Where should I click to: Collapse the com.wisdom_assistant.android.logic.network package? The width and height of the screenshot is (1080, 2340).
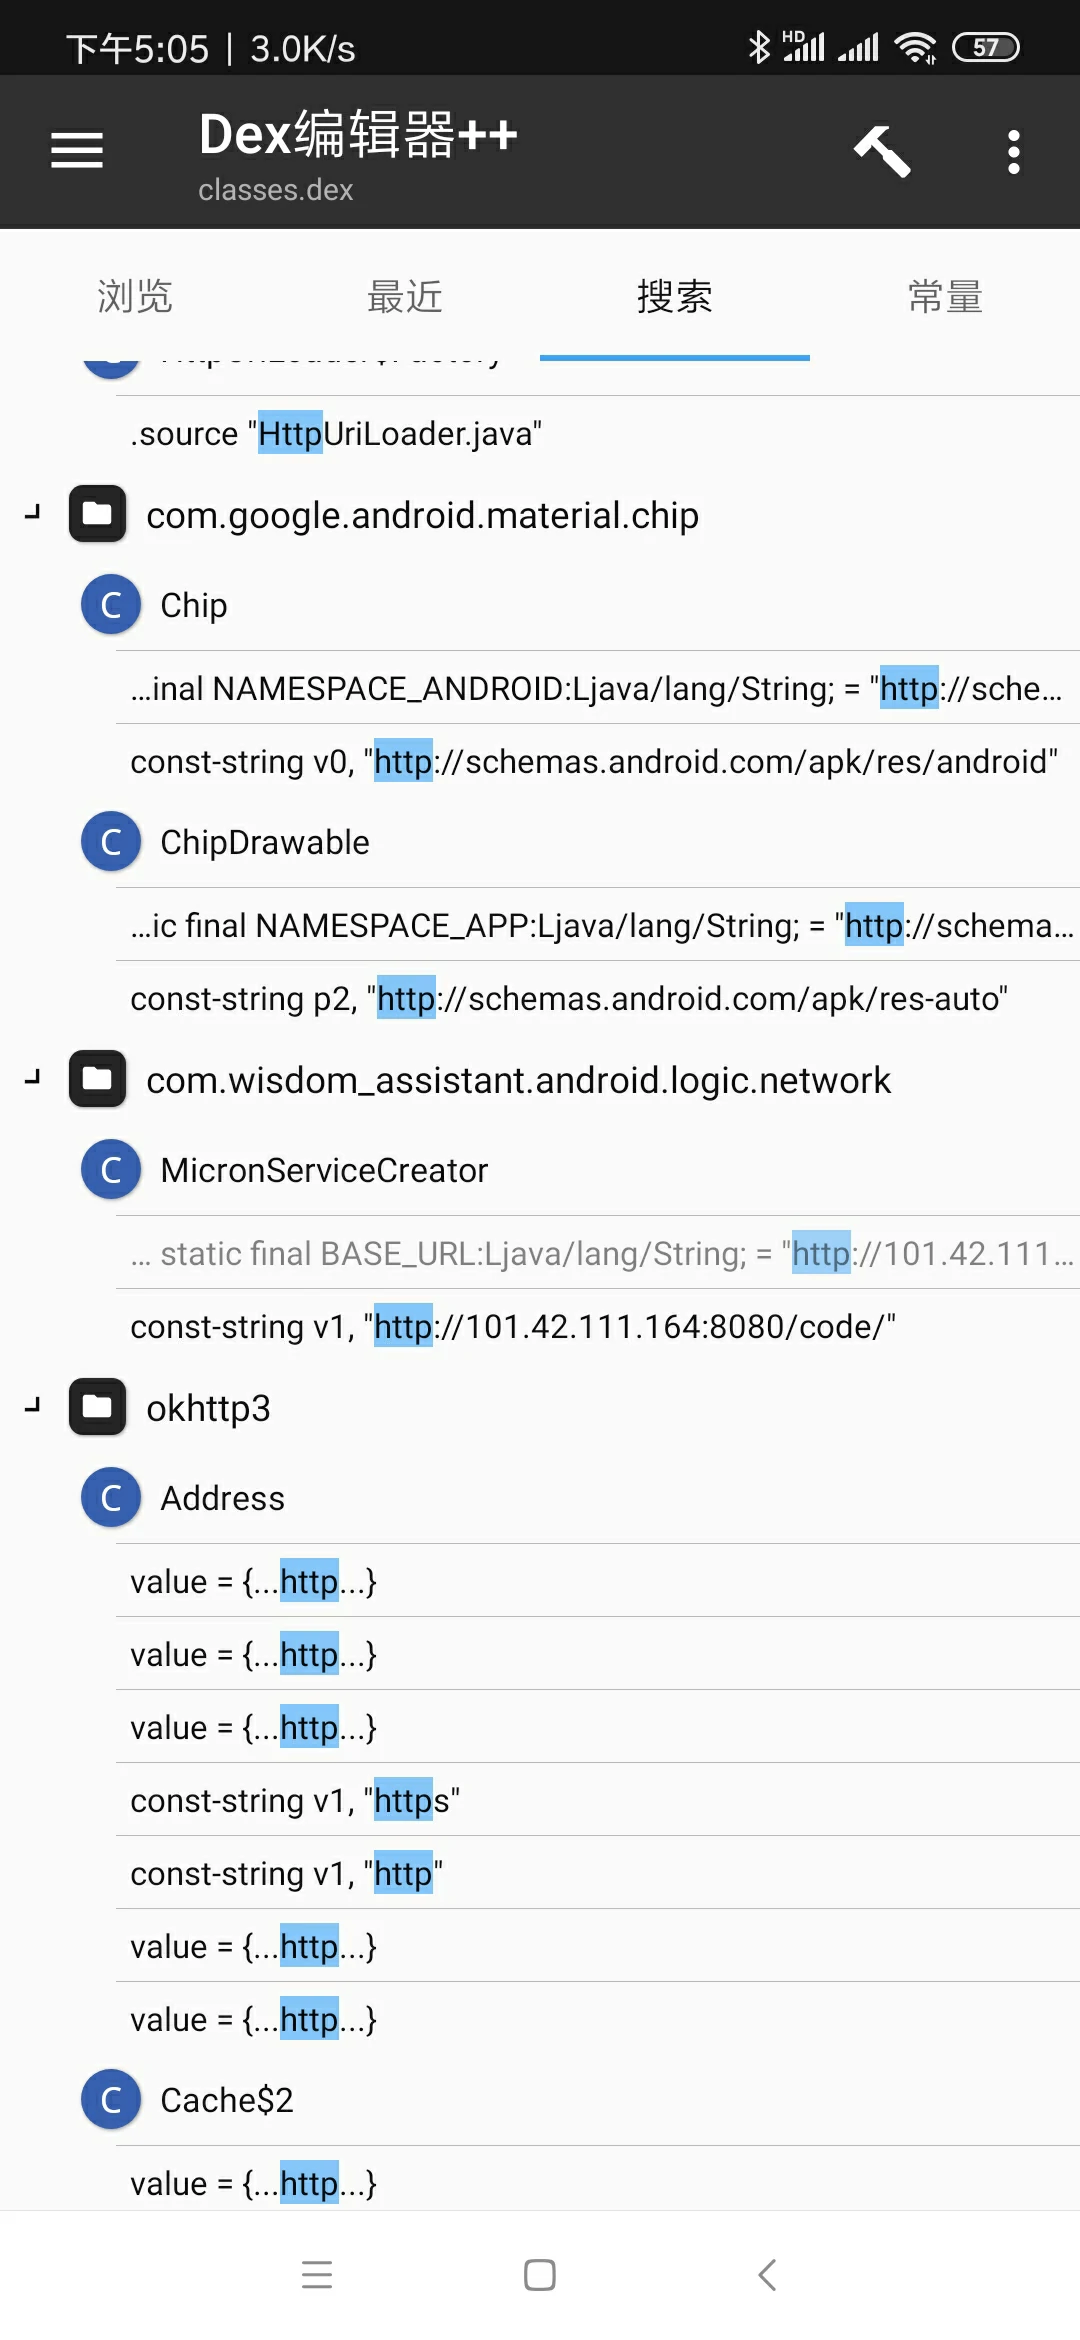pyautogui.click(x=33, y=1079)
